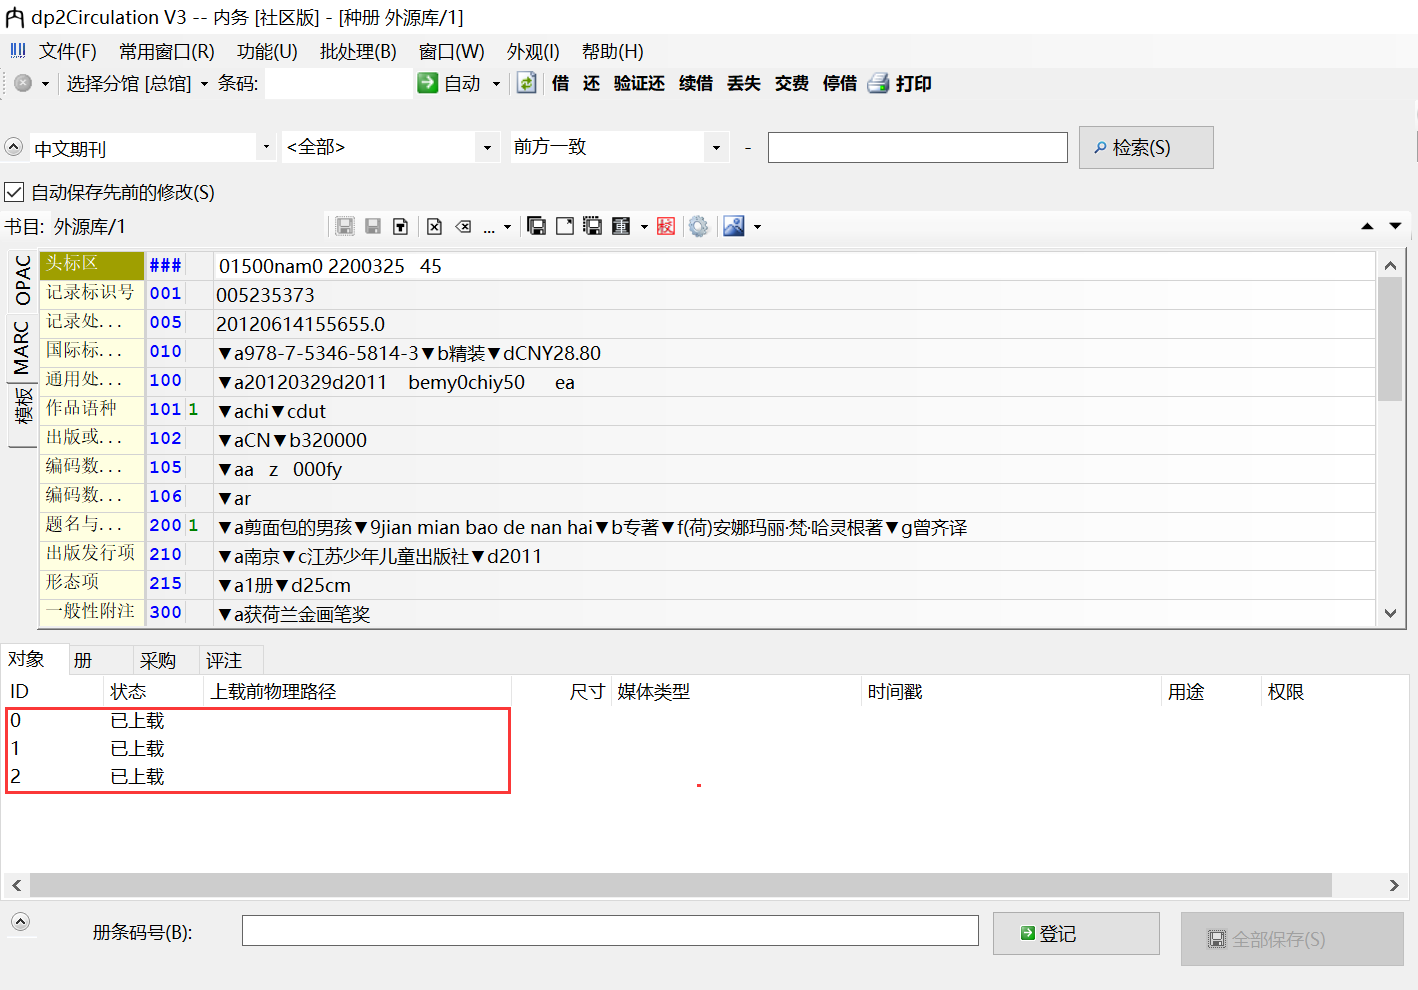Select the OPAC vertical tab

pyautogui.click(x=22, y=281)
